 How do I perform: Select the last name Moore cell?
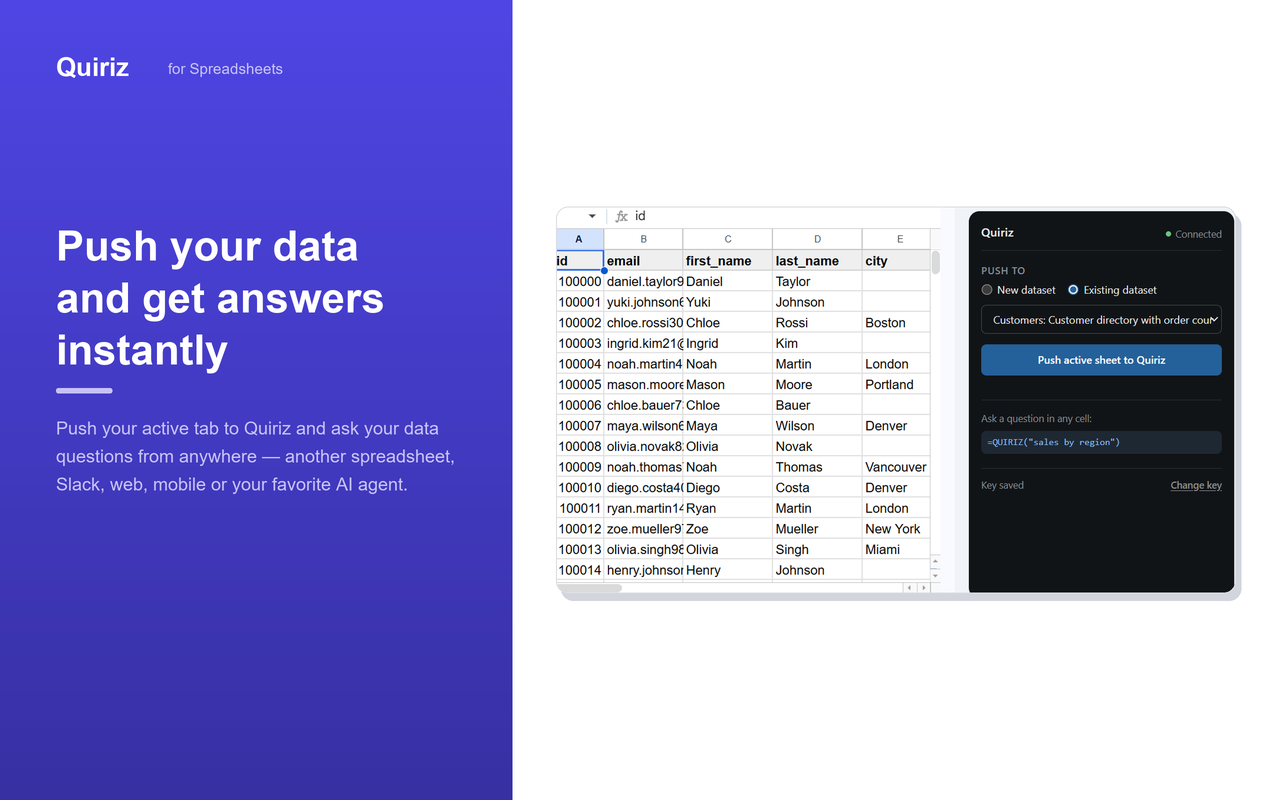(817, 385)
